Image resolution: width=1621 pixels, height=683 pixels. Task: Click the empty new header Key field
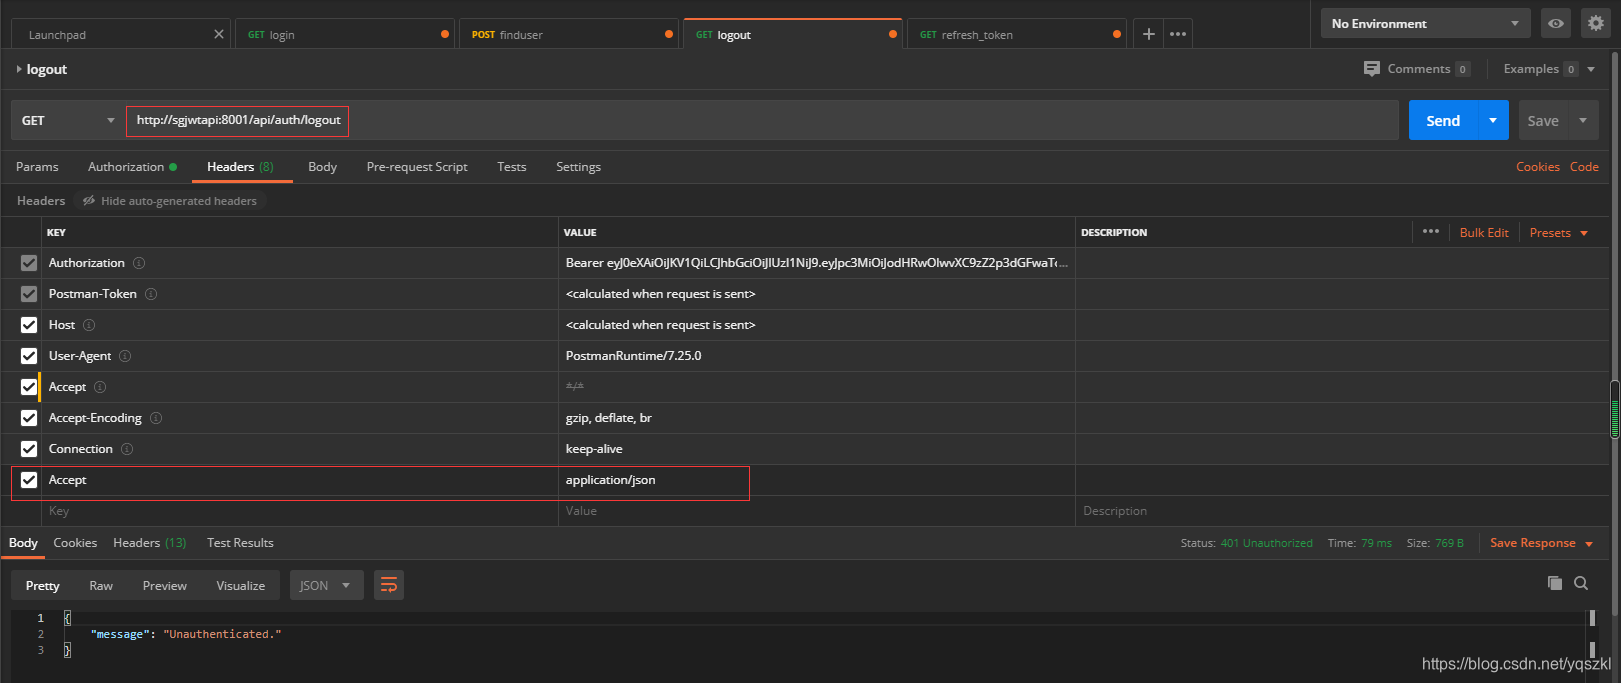pyautogui.click(x=299, y=511)
